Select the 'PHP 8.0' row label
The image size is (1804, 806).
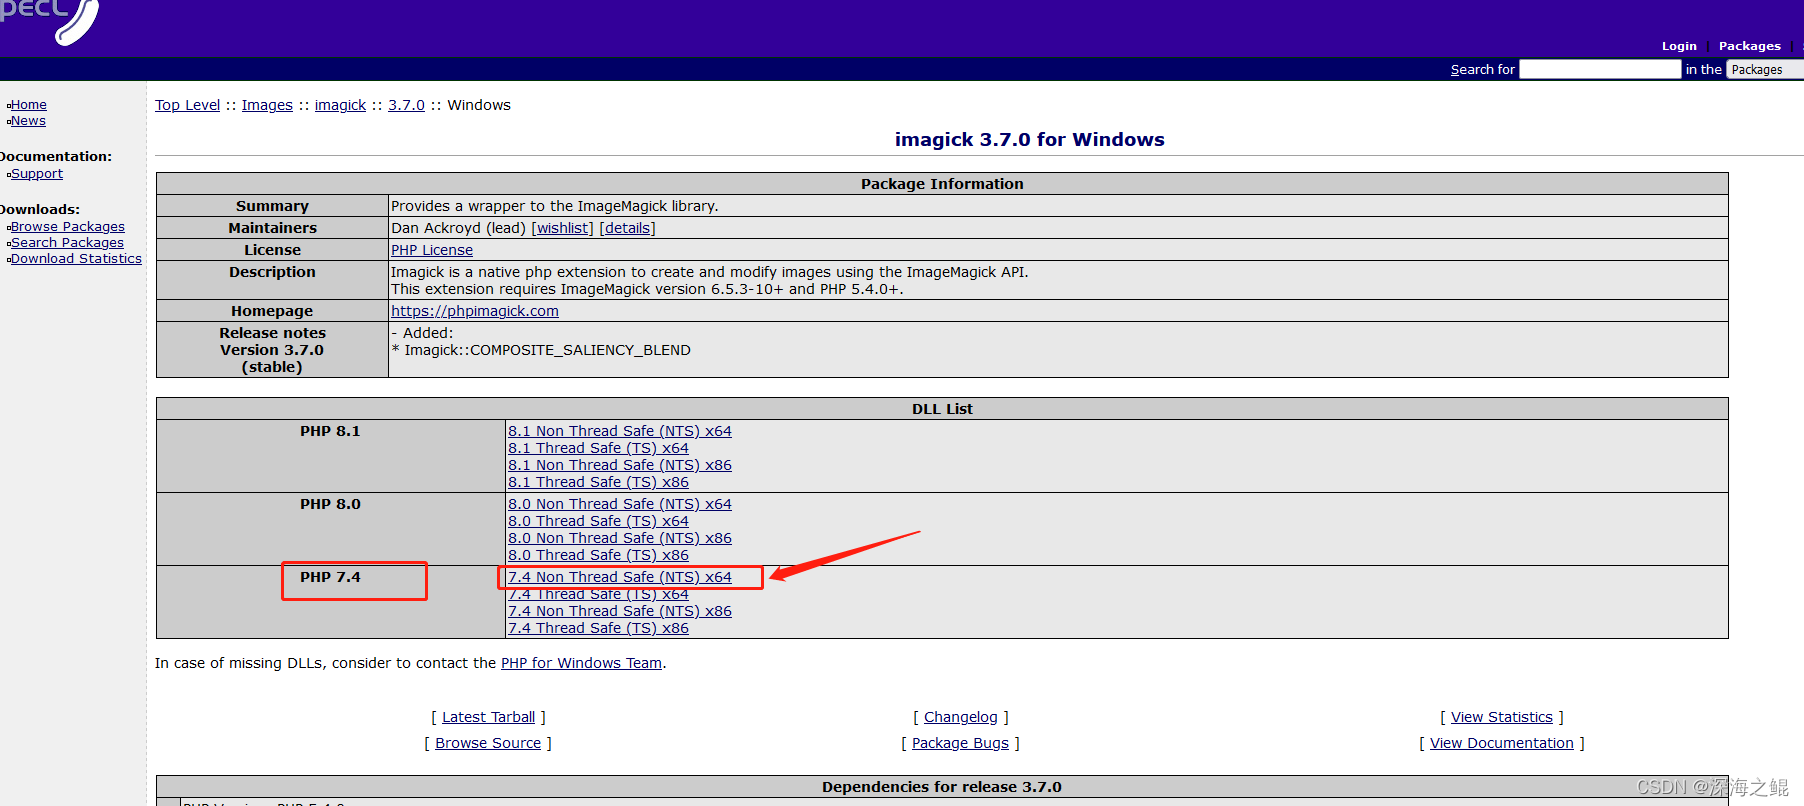(x=330, y=504)
